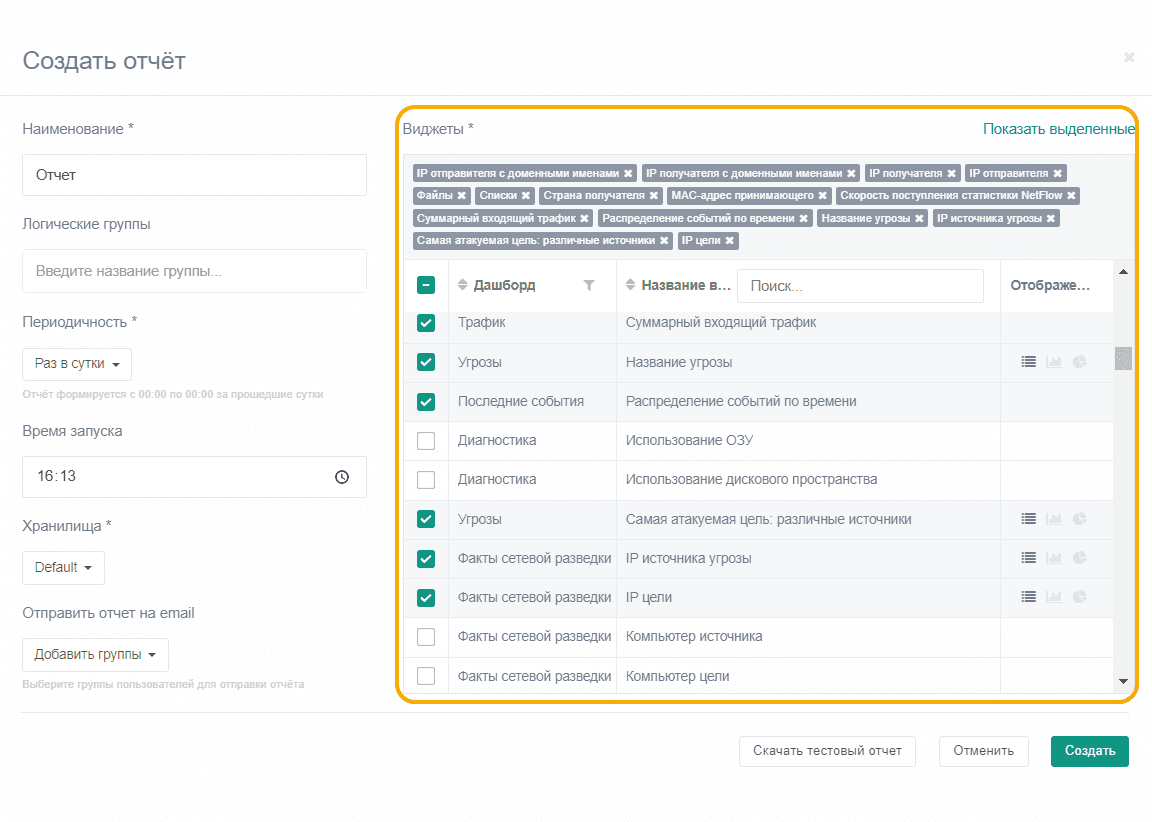Click the widget name Поиск search field
Viewport: 1152px width, 822px height.
pyautogui.click(x=860, y=286)
